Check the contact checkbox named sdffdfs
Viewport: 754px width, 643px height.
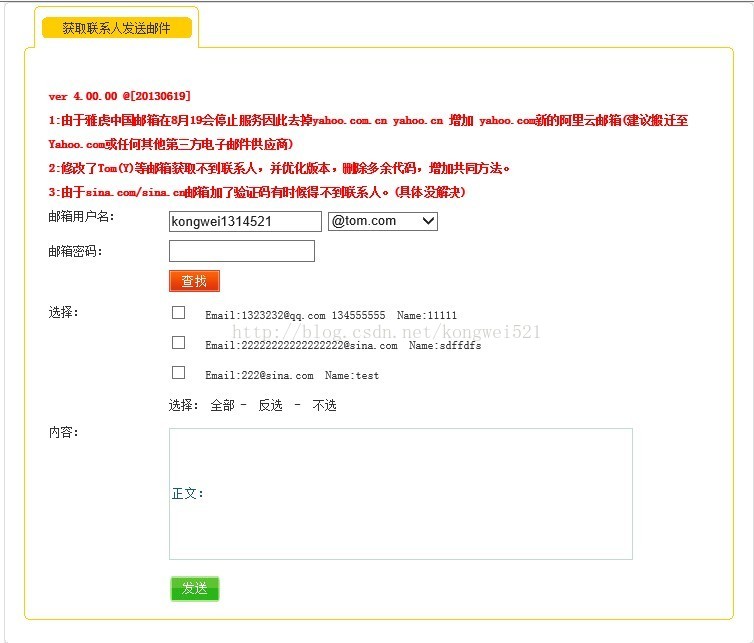tap(178, 342)
